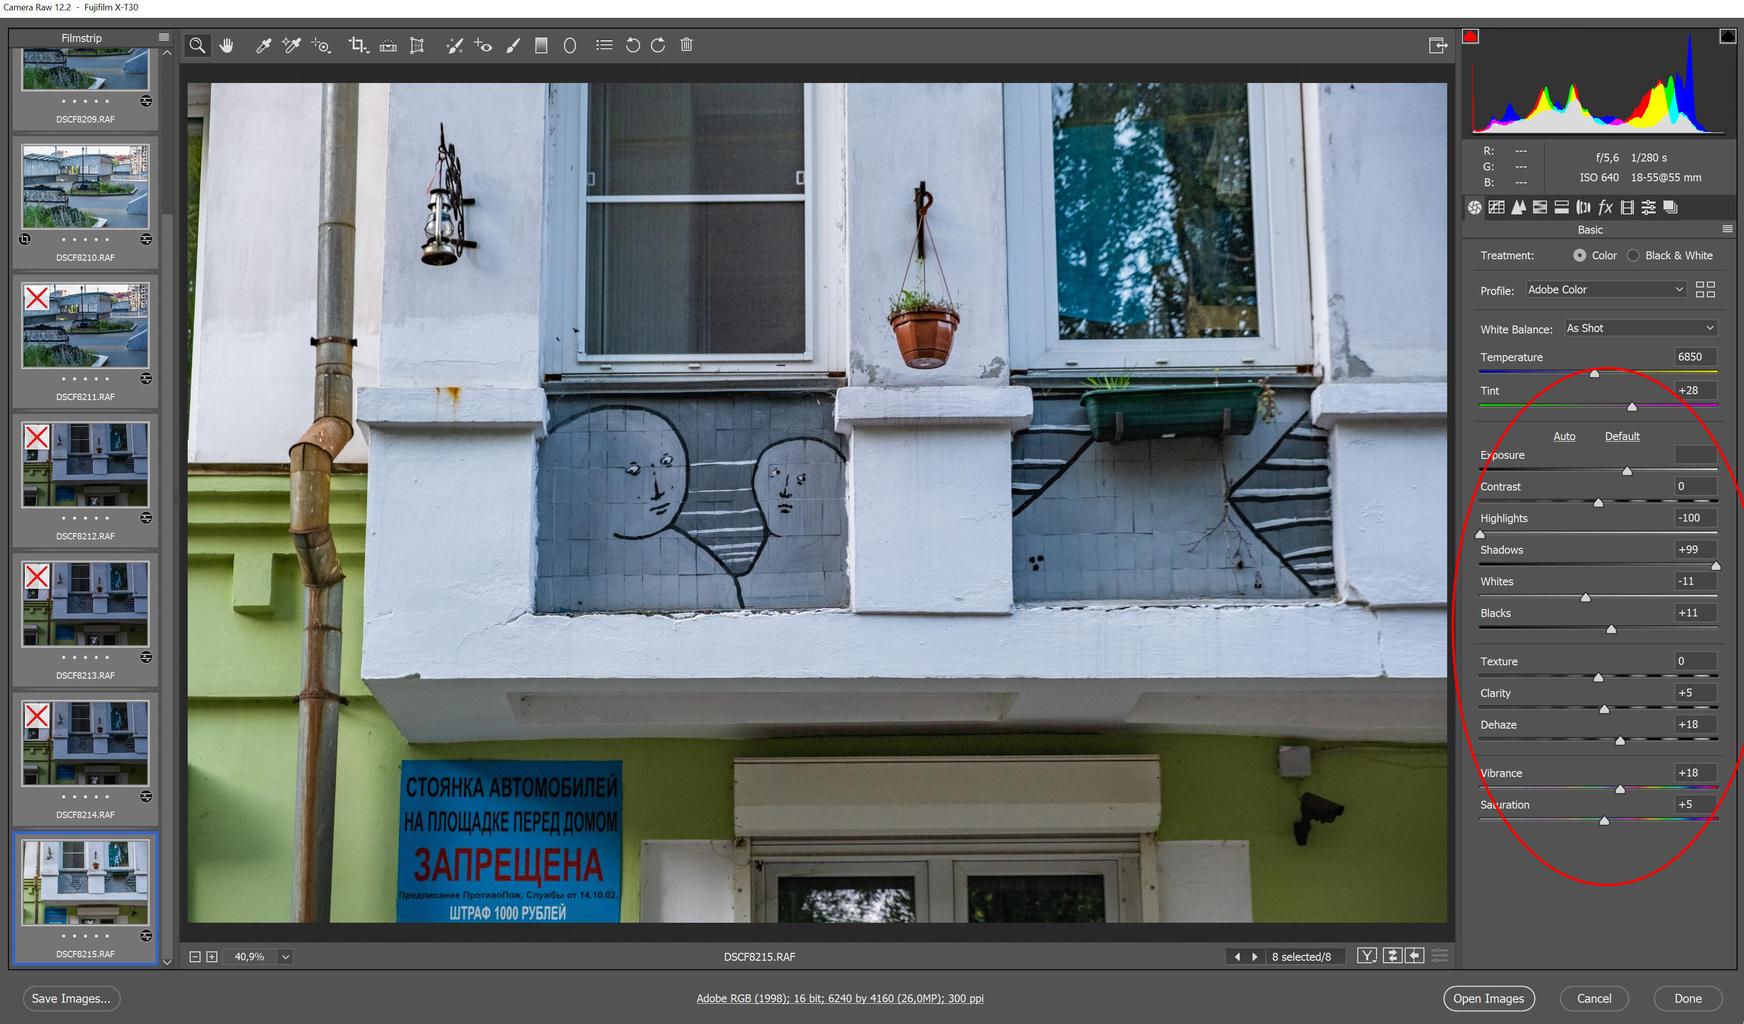Screen dimensions: 1744x1024
Task: Open the profile browser grid icon
Action: click(1705, 289)
